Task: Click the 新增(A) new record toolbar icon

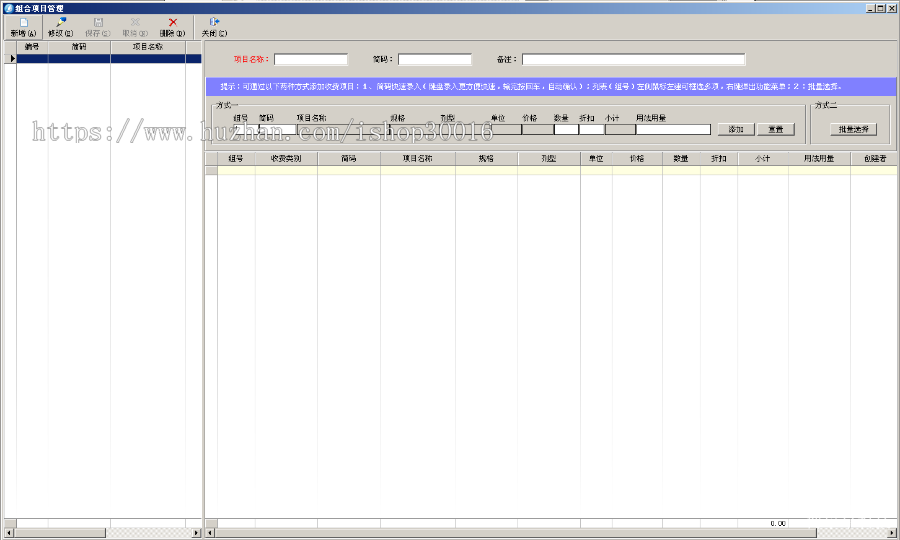Action: click(x=24, y=22)
